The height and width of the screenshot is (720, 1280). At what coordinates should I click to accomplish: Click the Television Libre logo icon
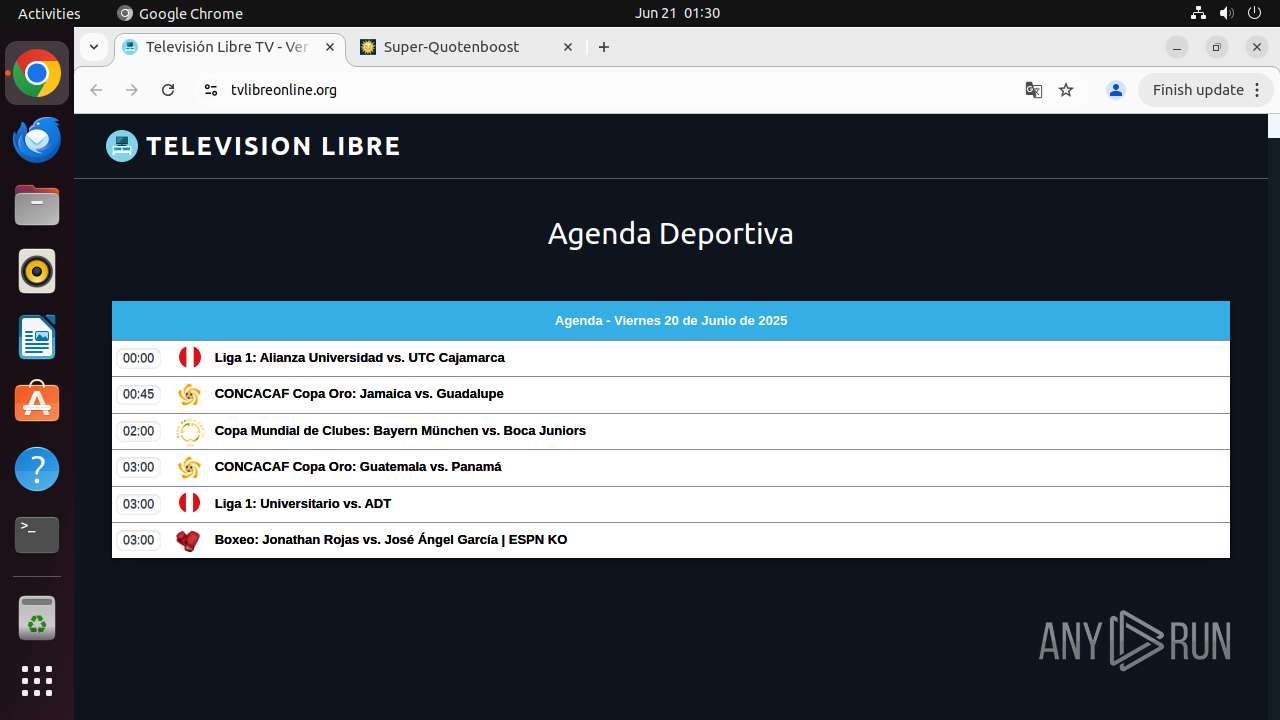122,146
